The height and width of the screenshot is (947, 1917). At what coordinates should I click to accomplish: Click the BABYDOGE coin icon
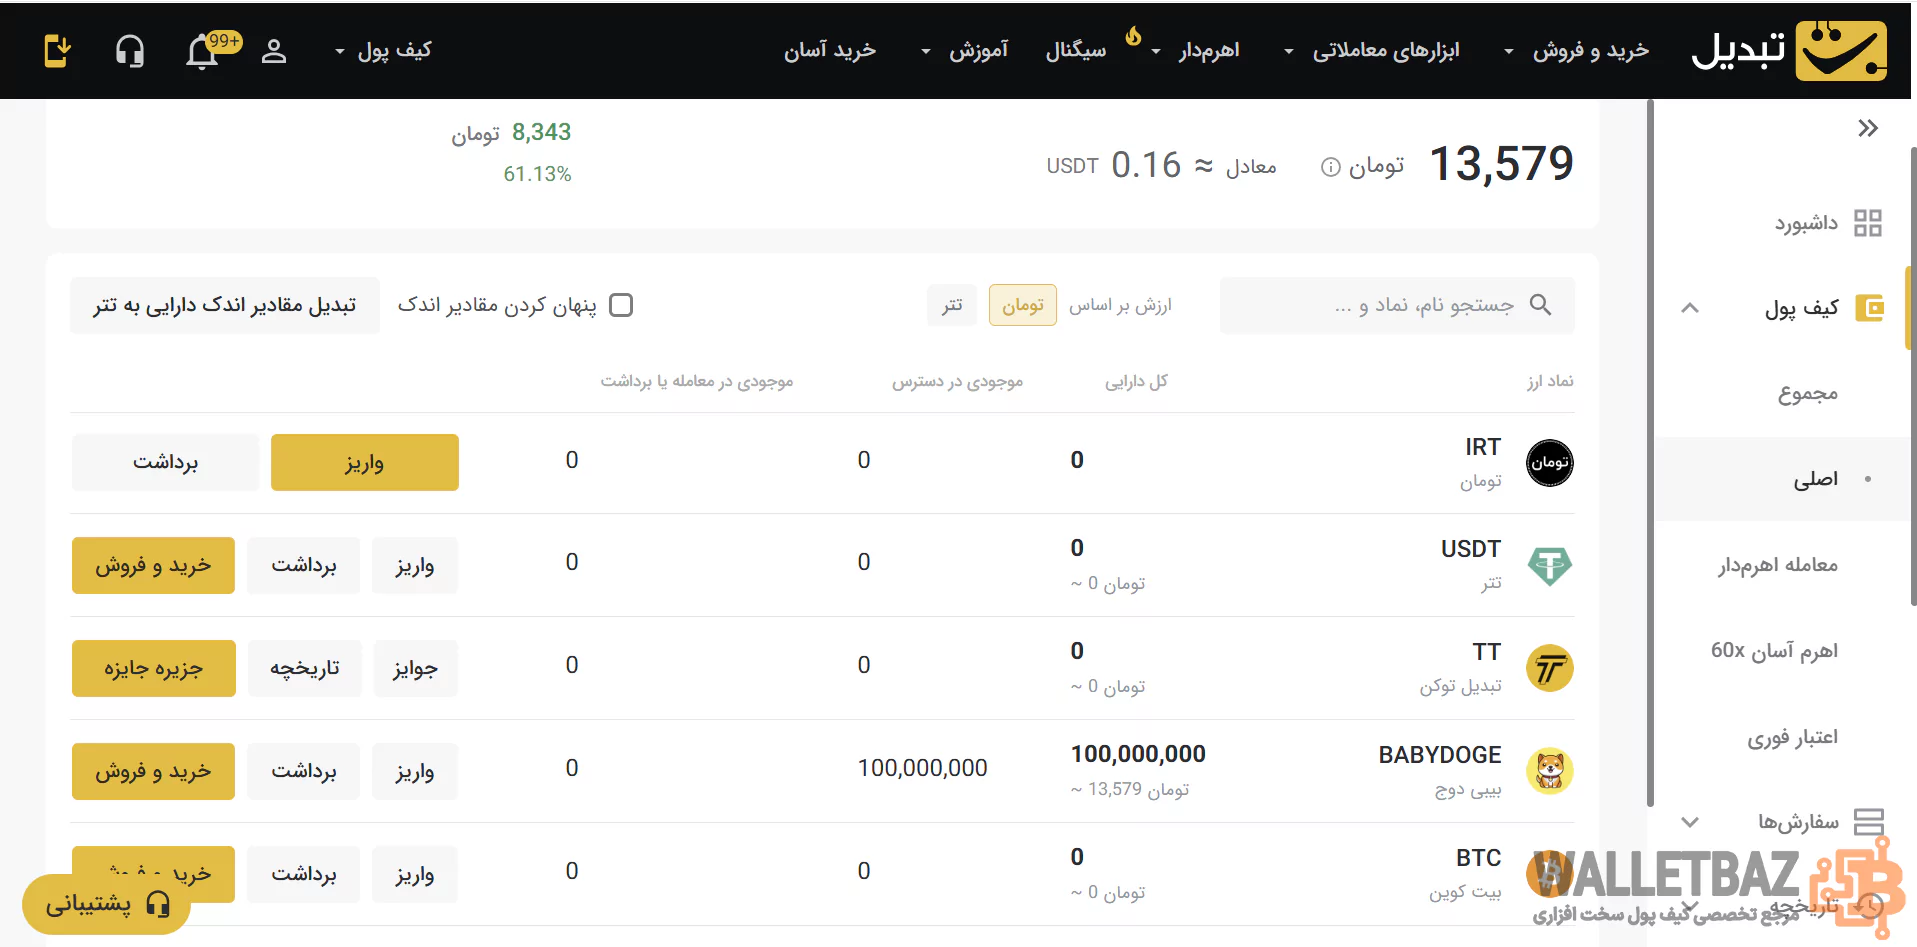(1549, 771)
